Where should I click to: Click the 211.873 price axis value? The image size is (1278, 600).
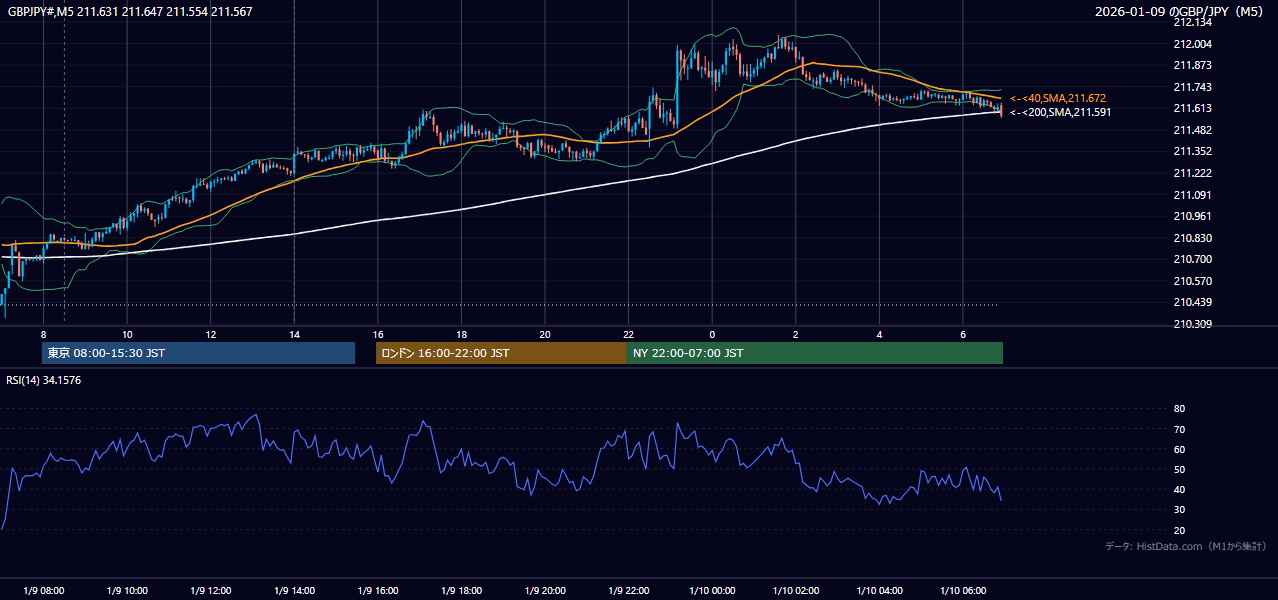coord(1192,66)
